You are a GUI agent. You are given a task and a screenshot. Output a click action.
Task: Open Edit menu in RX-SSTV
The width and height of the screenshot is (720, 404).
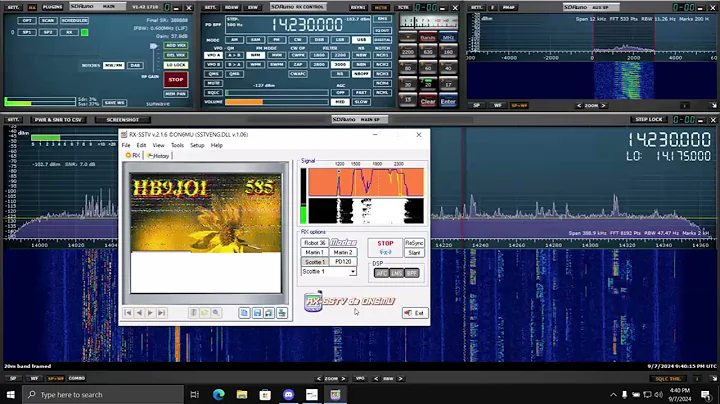point(141,145)
